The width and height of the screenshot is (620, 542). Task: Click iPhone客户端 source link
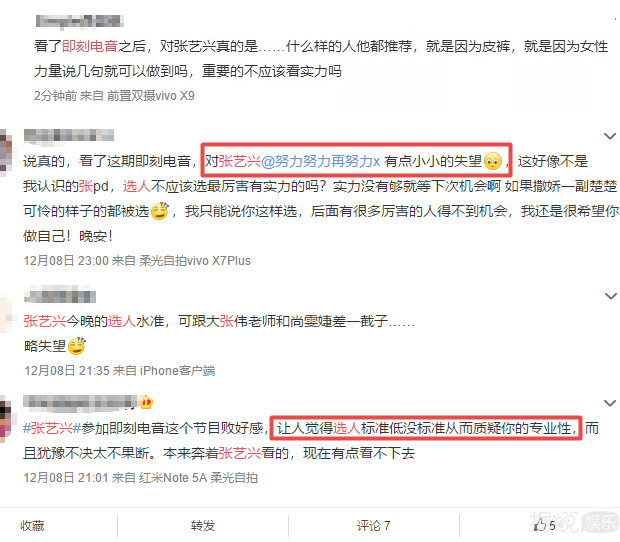pyautogui.click(x=178, y=370)
